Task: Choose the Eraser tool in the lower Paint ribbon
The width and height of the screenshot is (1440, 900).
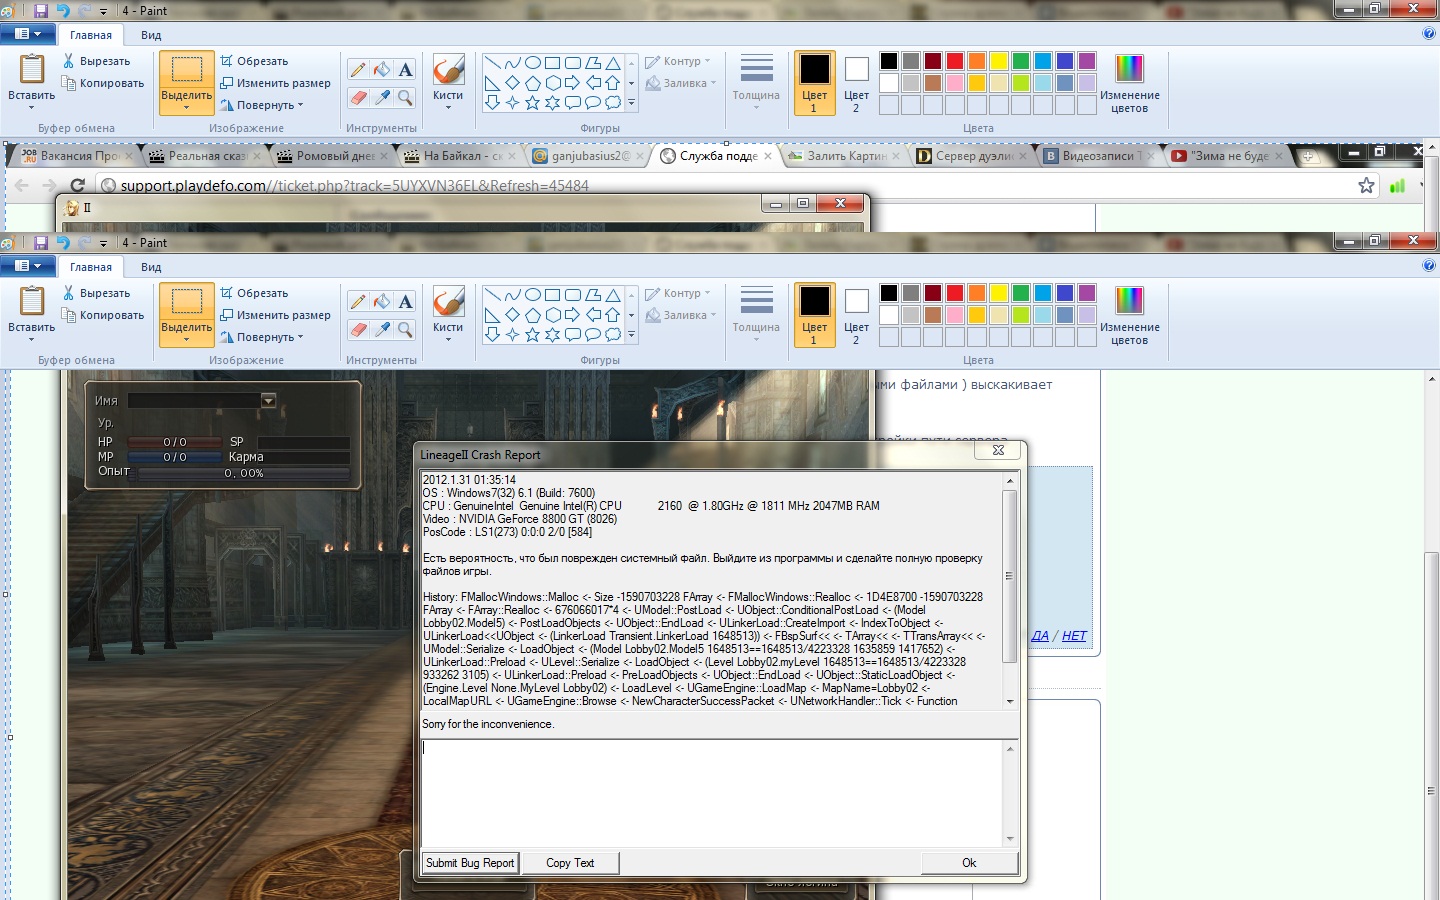Action: click(358, 329)
